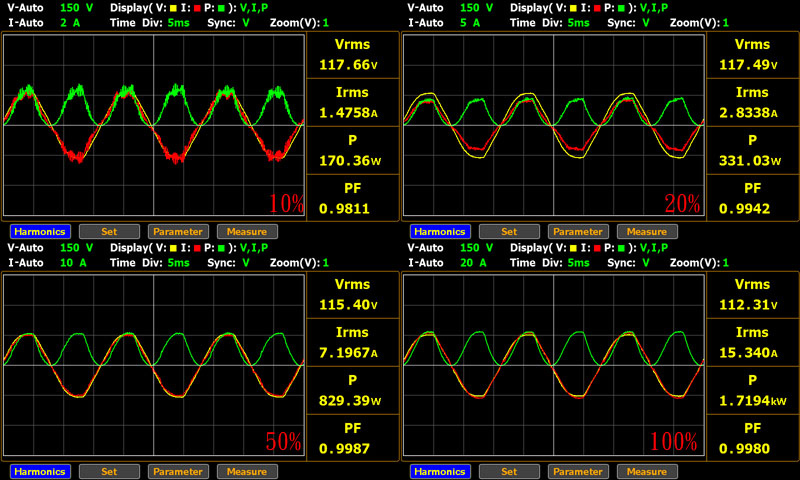
Task: Click the waveform plot in the 10 A panel
Action: (154, 365)
